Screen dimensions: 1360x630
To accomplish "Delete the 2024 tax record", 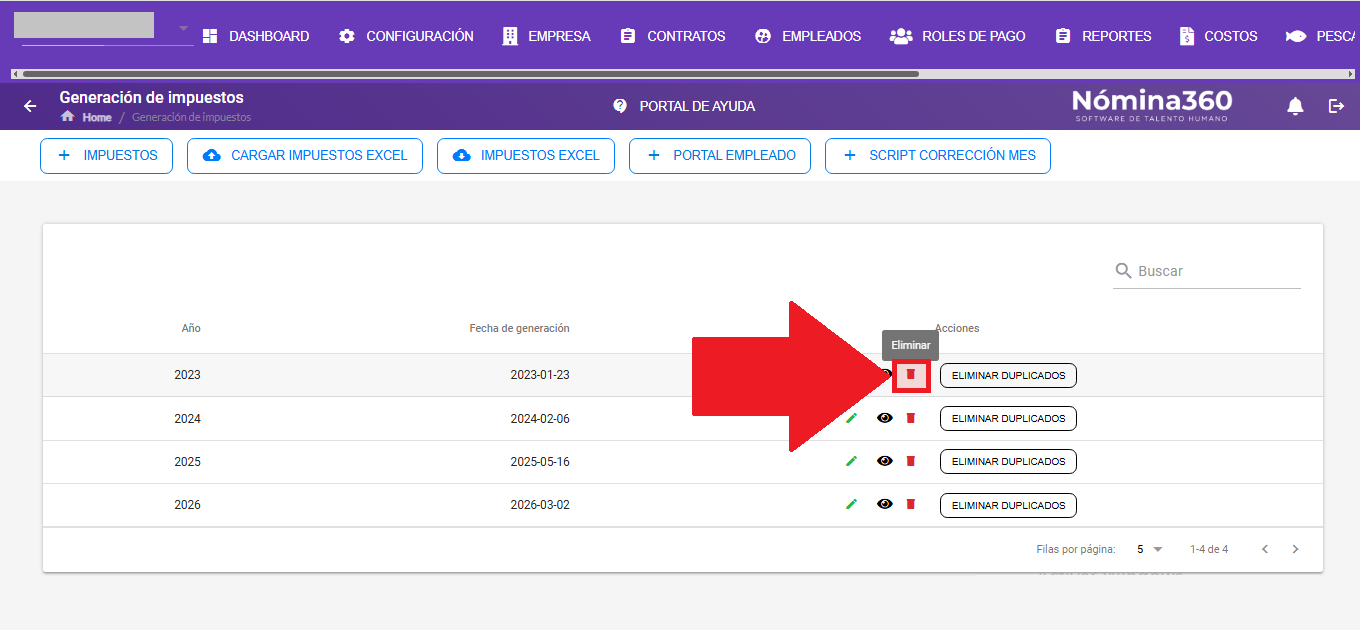I will coord(910,418).
